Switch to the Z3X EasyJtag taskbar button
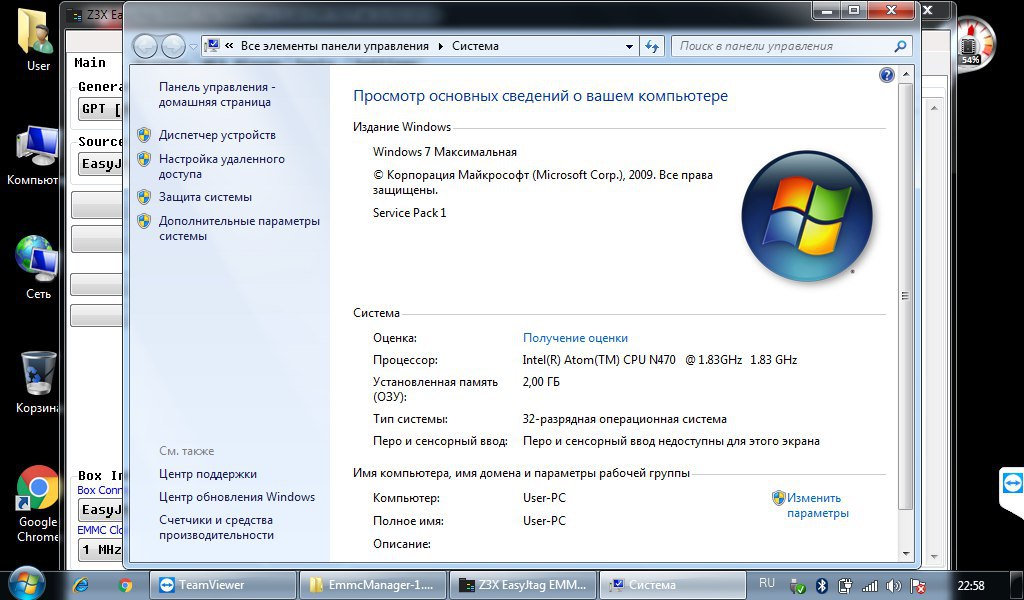The height and width of the screenshot is (600, 1024). click(523, 585)
